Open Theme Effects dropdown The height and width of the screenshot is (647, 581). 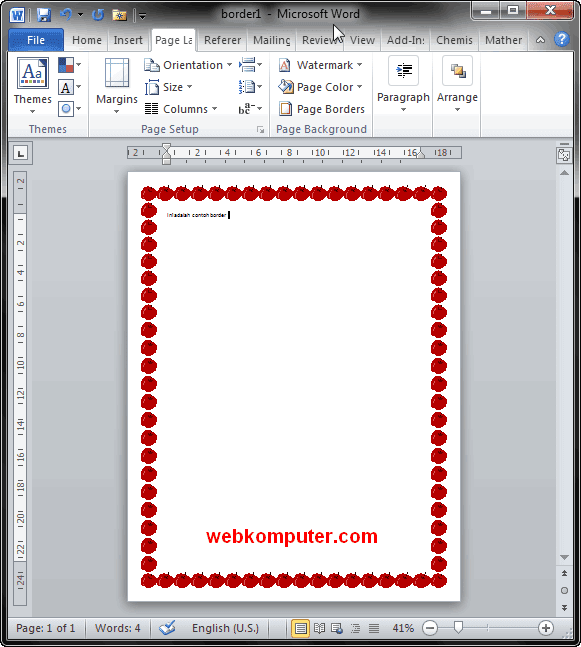pos(69,109)
